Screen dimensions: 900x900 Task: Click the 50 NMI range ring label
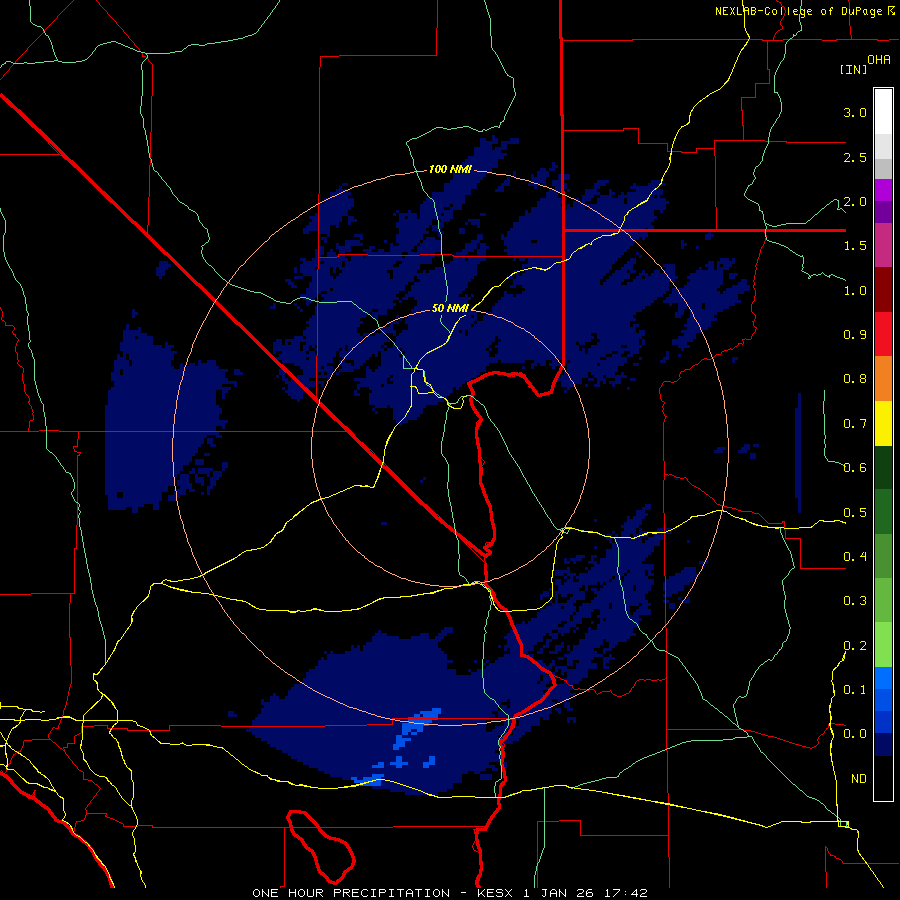tap(450, 308)
